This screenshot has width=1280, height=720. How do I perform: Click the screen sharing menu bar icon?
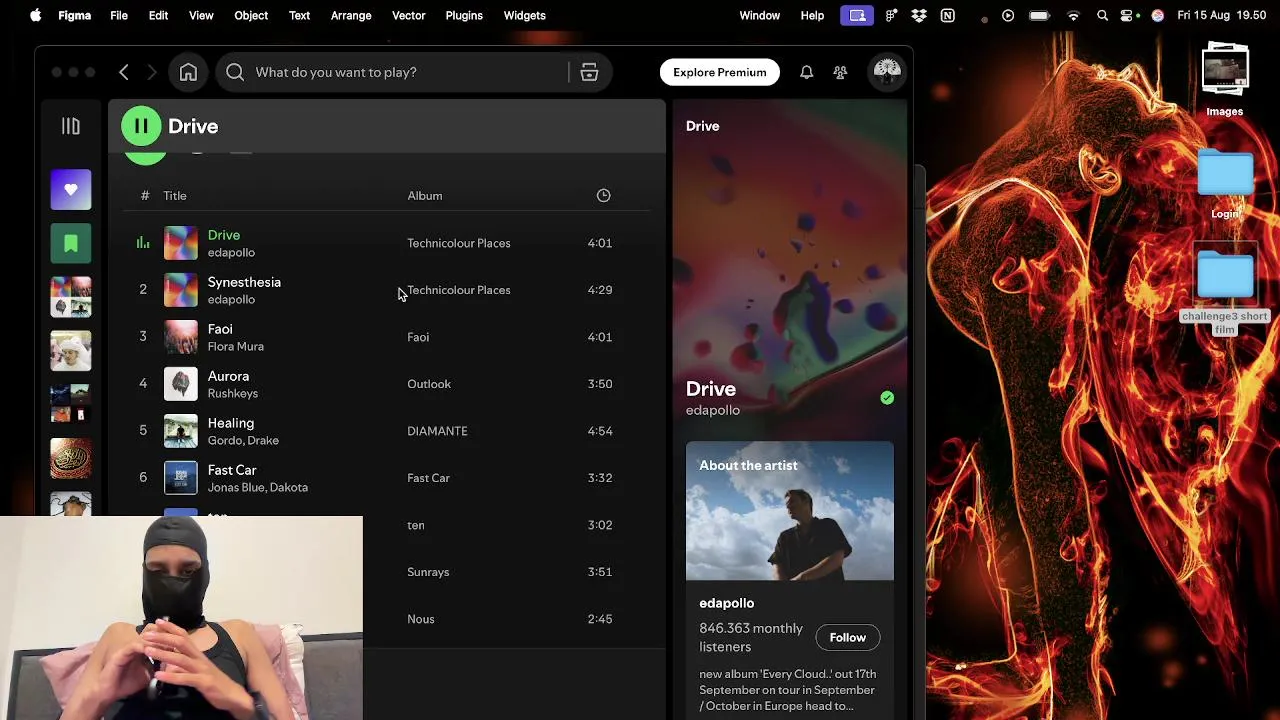point(857,15)
